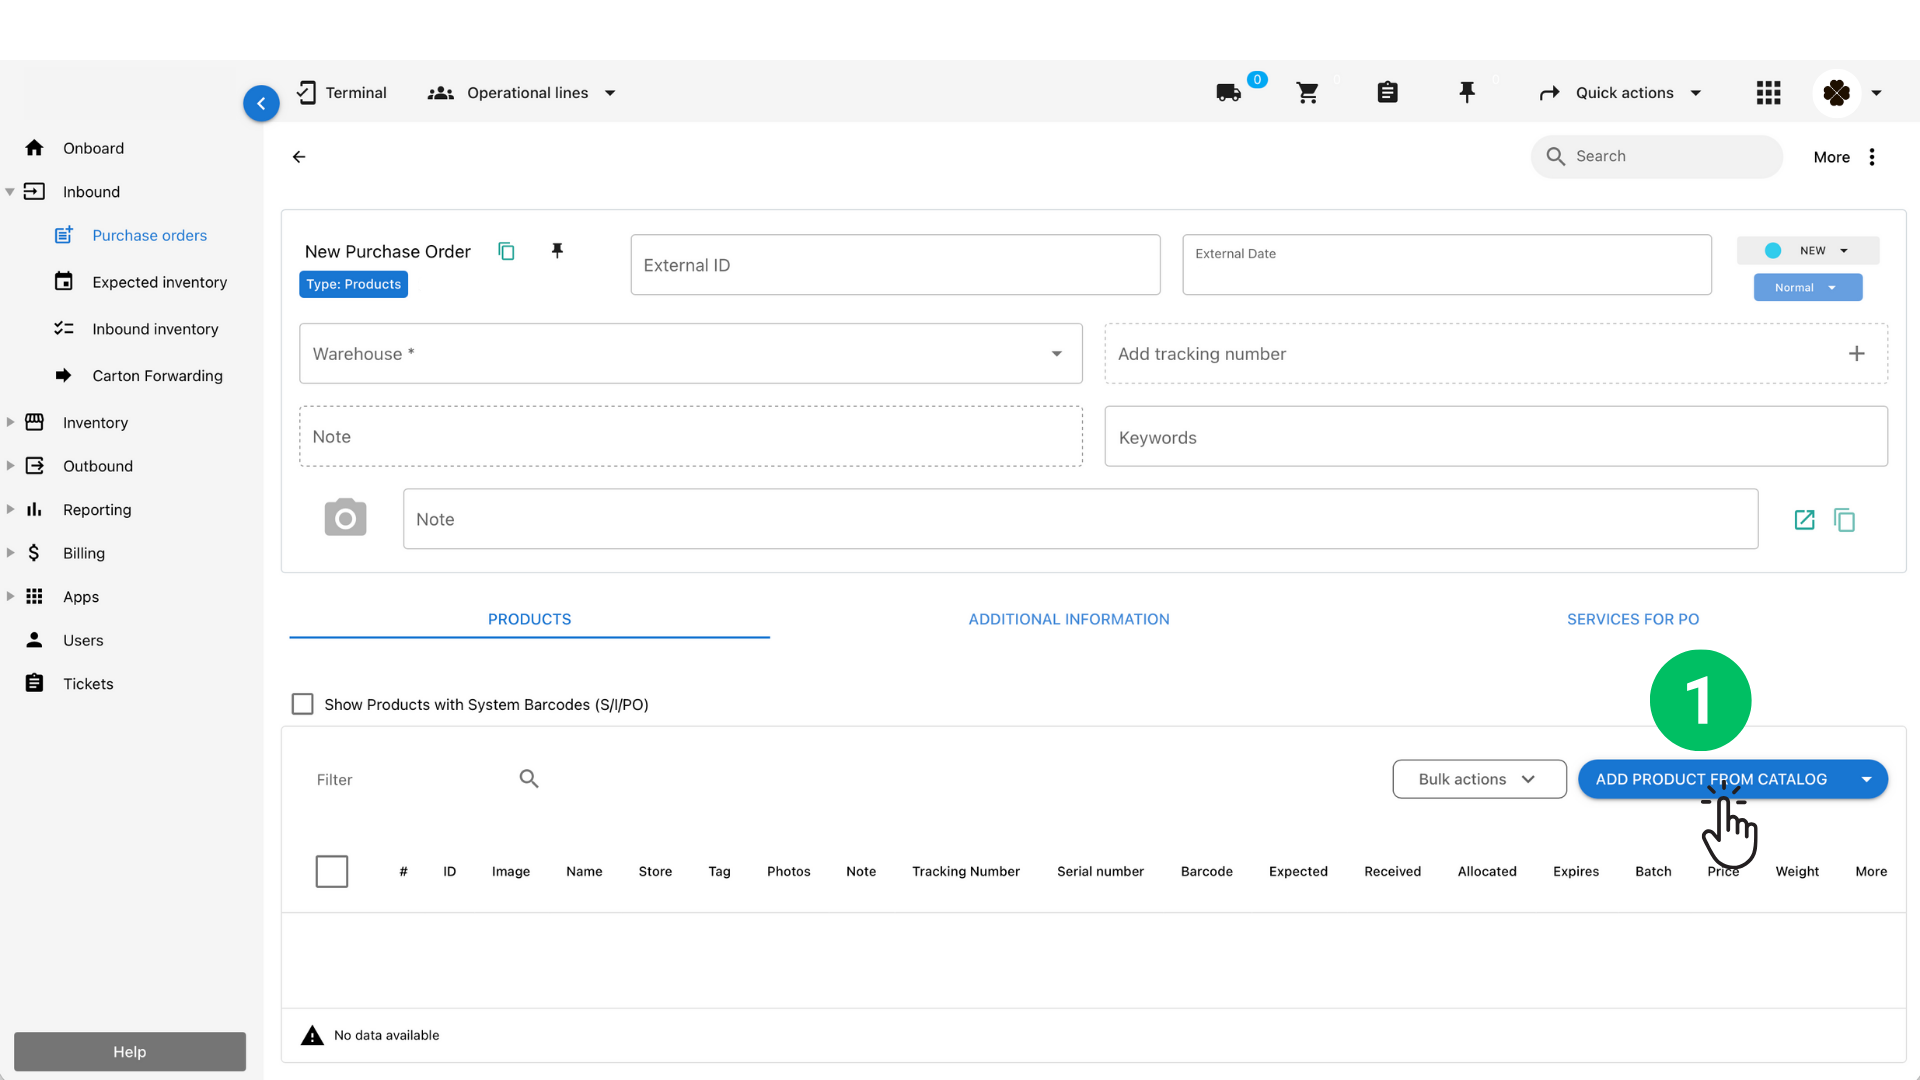
Task: Click the Add Product From Catalog button
Action: pos(1713,779)
